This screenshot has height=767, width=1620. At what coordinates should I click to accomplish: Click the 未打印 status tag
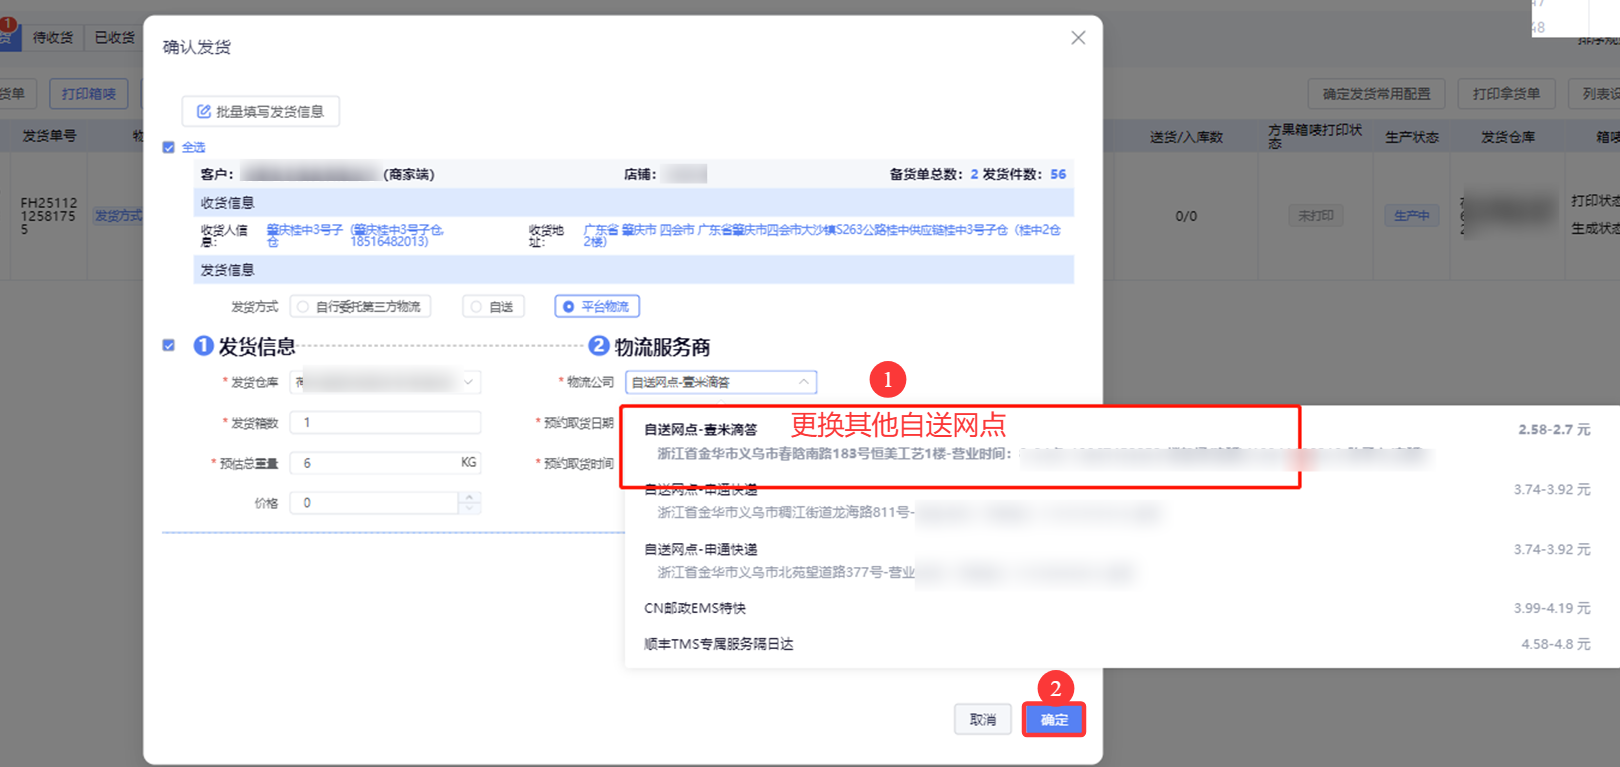[1315, 215]
